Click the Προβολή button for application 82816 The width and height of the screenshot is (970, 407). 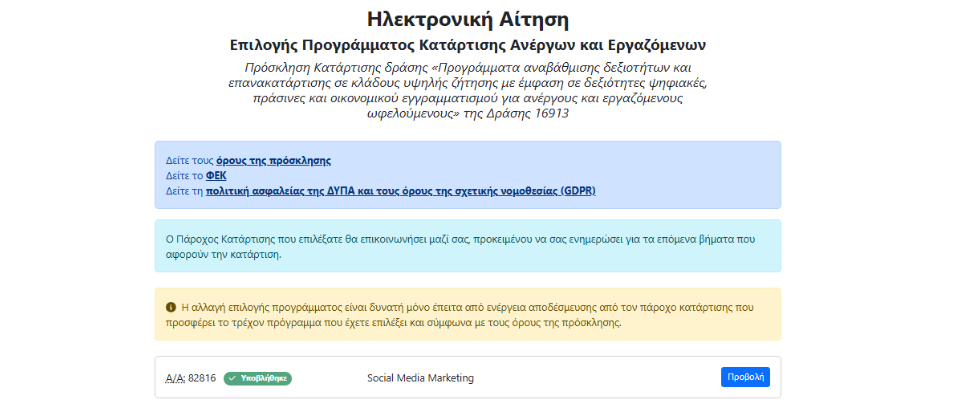click(x=745, y=377)
